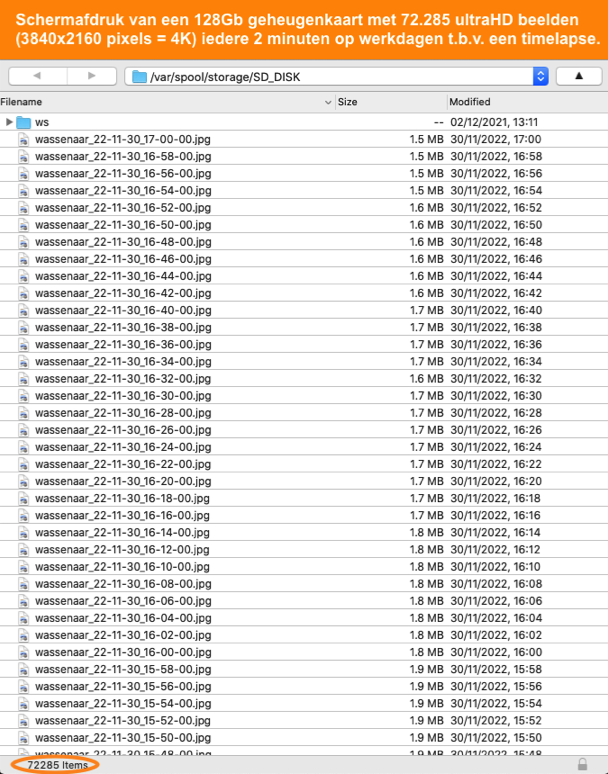Click file icon of wassenaar_22-11-30_17-00-00.jpg
This screenshot has height=774, width=608.
25,139
